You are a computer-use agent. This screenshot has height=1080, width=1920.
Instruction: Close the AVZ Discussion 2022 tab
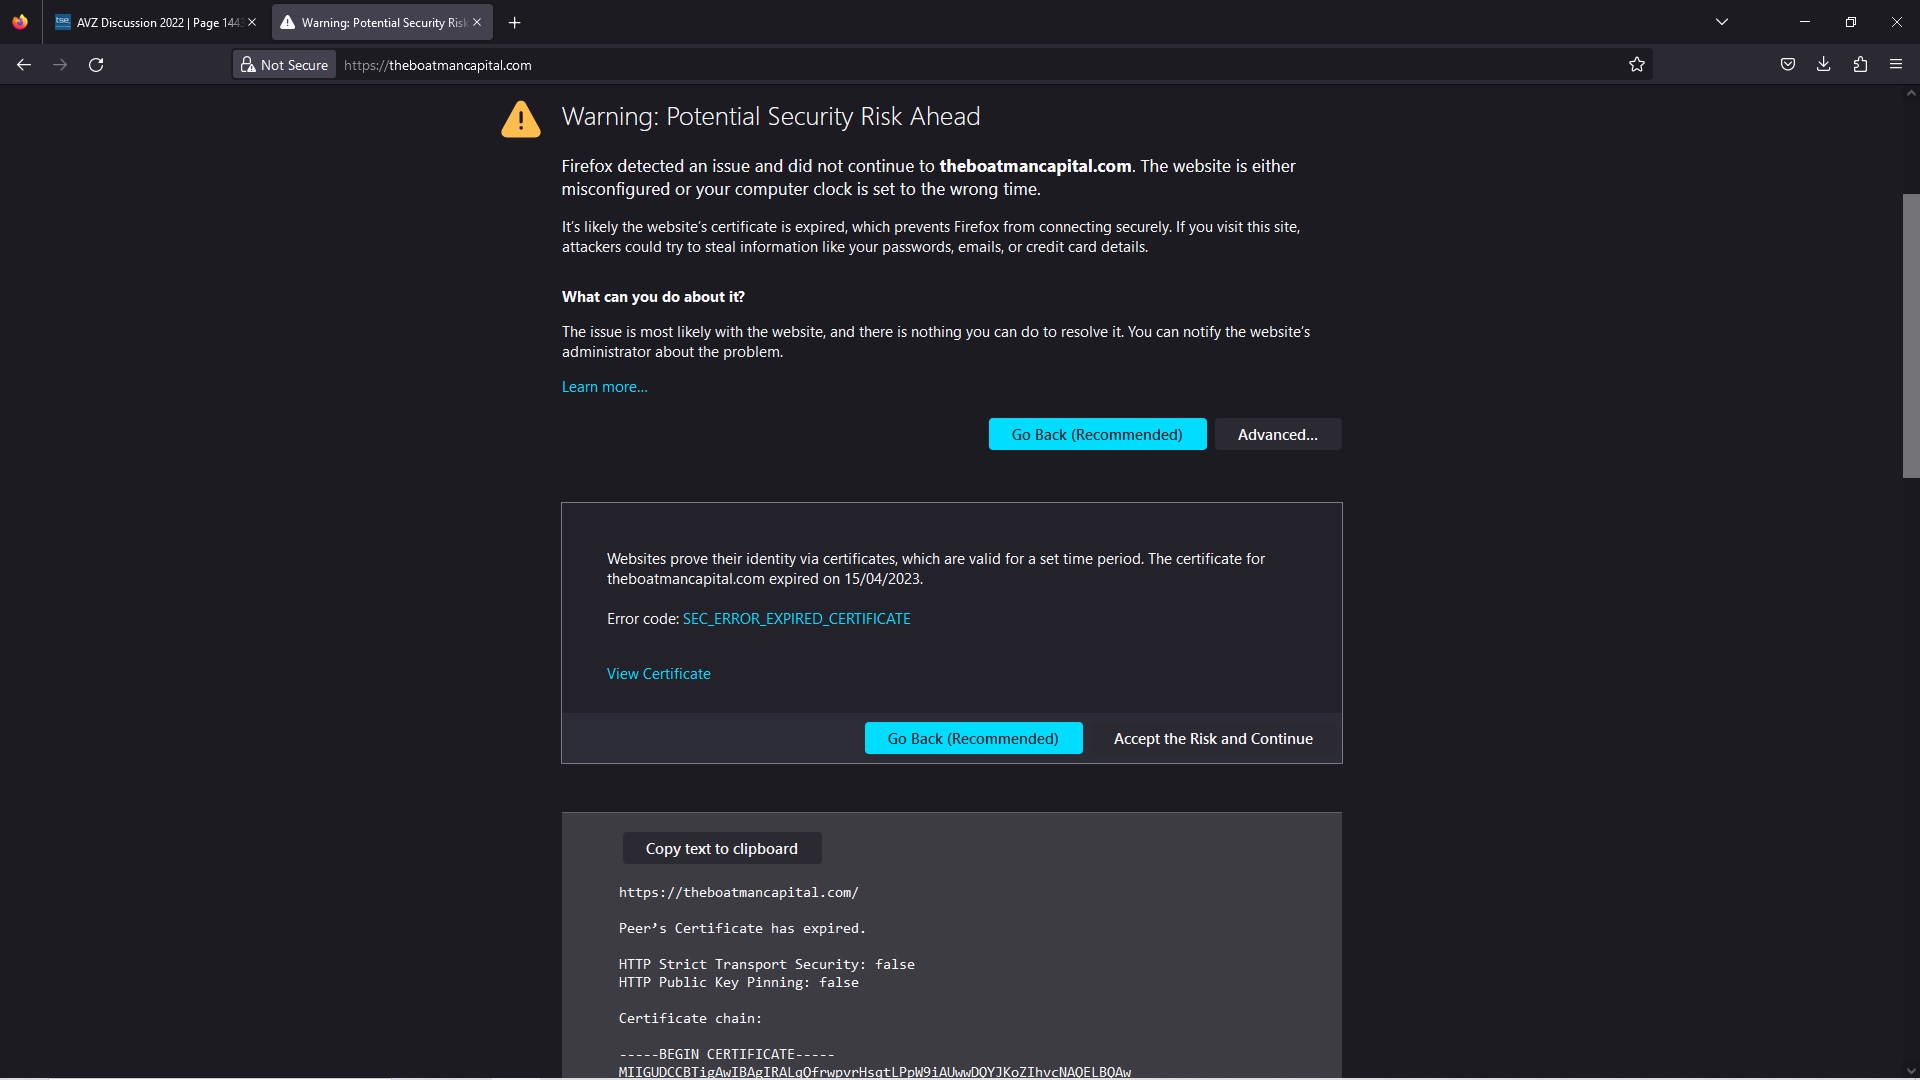pos(252,22)
